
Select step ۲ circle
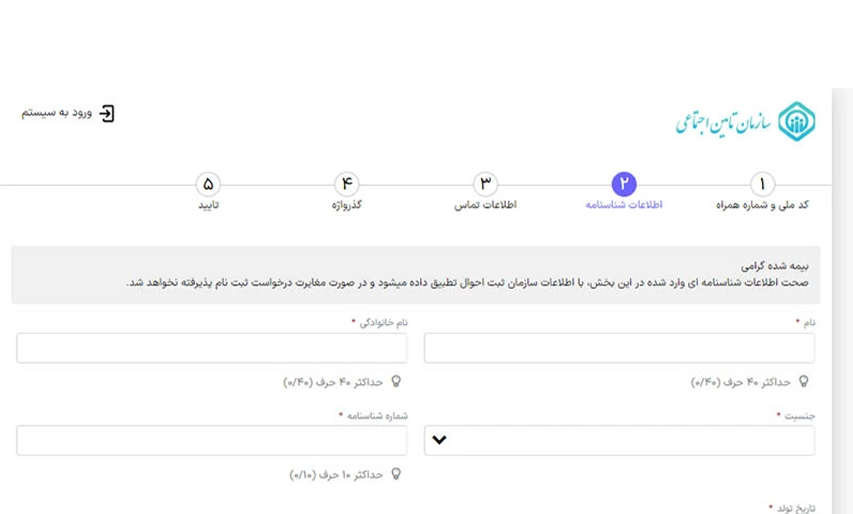pos(624,184)
